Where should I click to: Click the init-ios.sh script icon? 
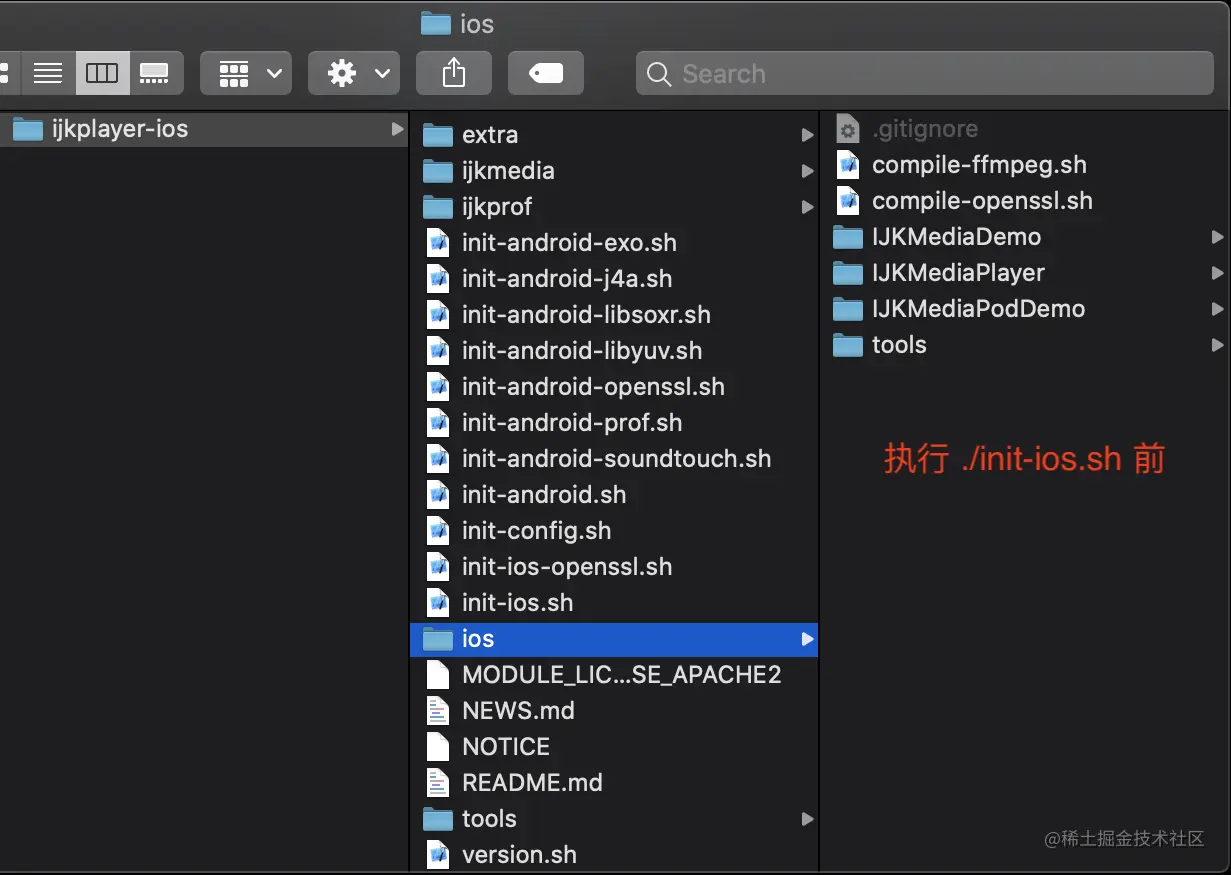(x=438, y=603)
